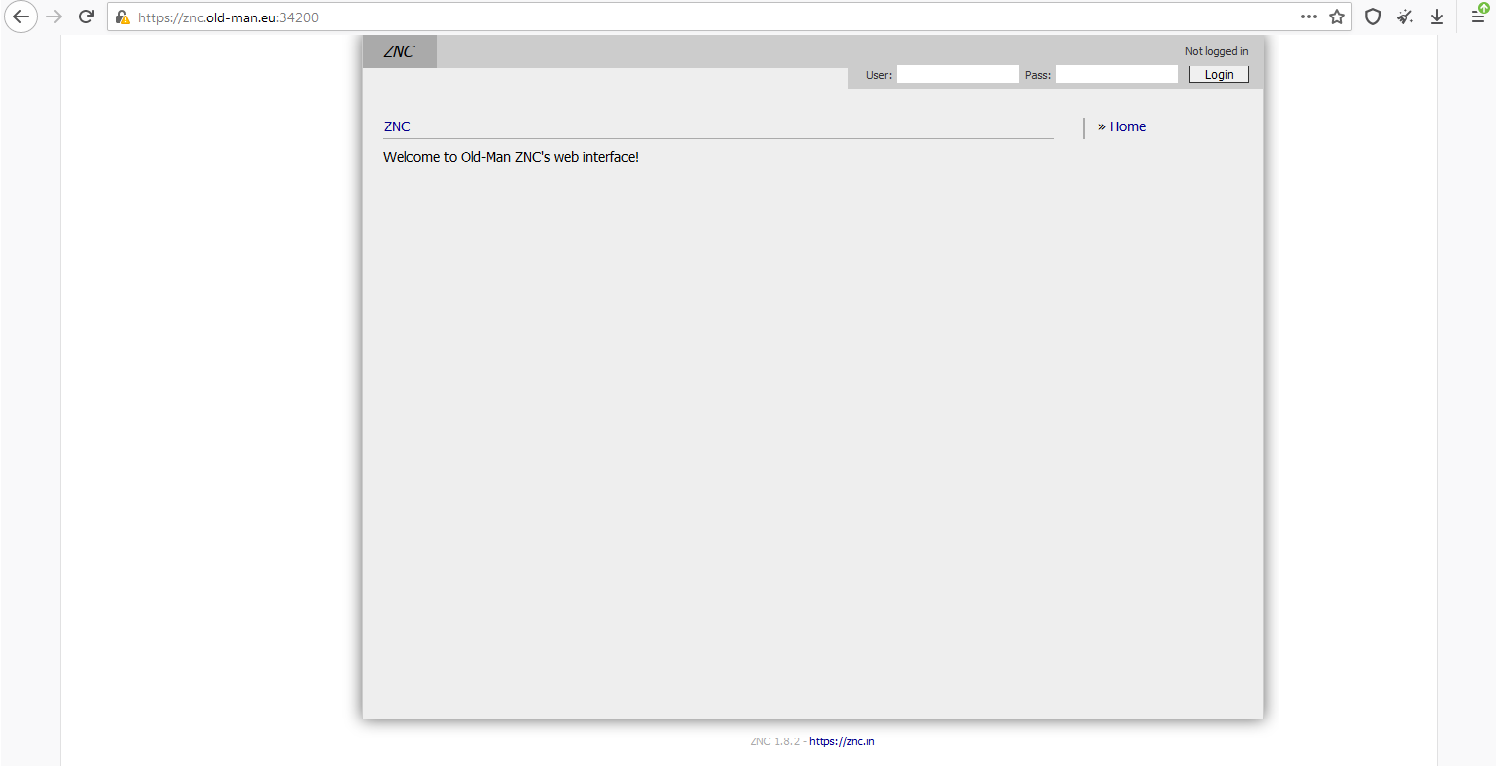Open the page actions three-dot menu
This screenshot has width=1496, height=766.
pos(1308,17)
